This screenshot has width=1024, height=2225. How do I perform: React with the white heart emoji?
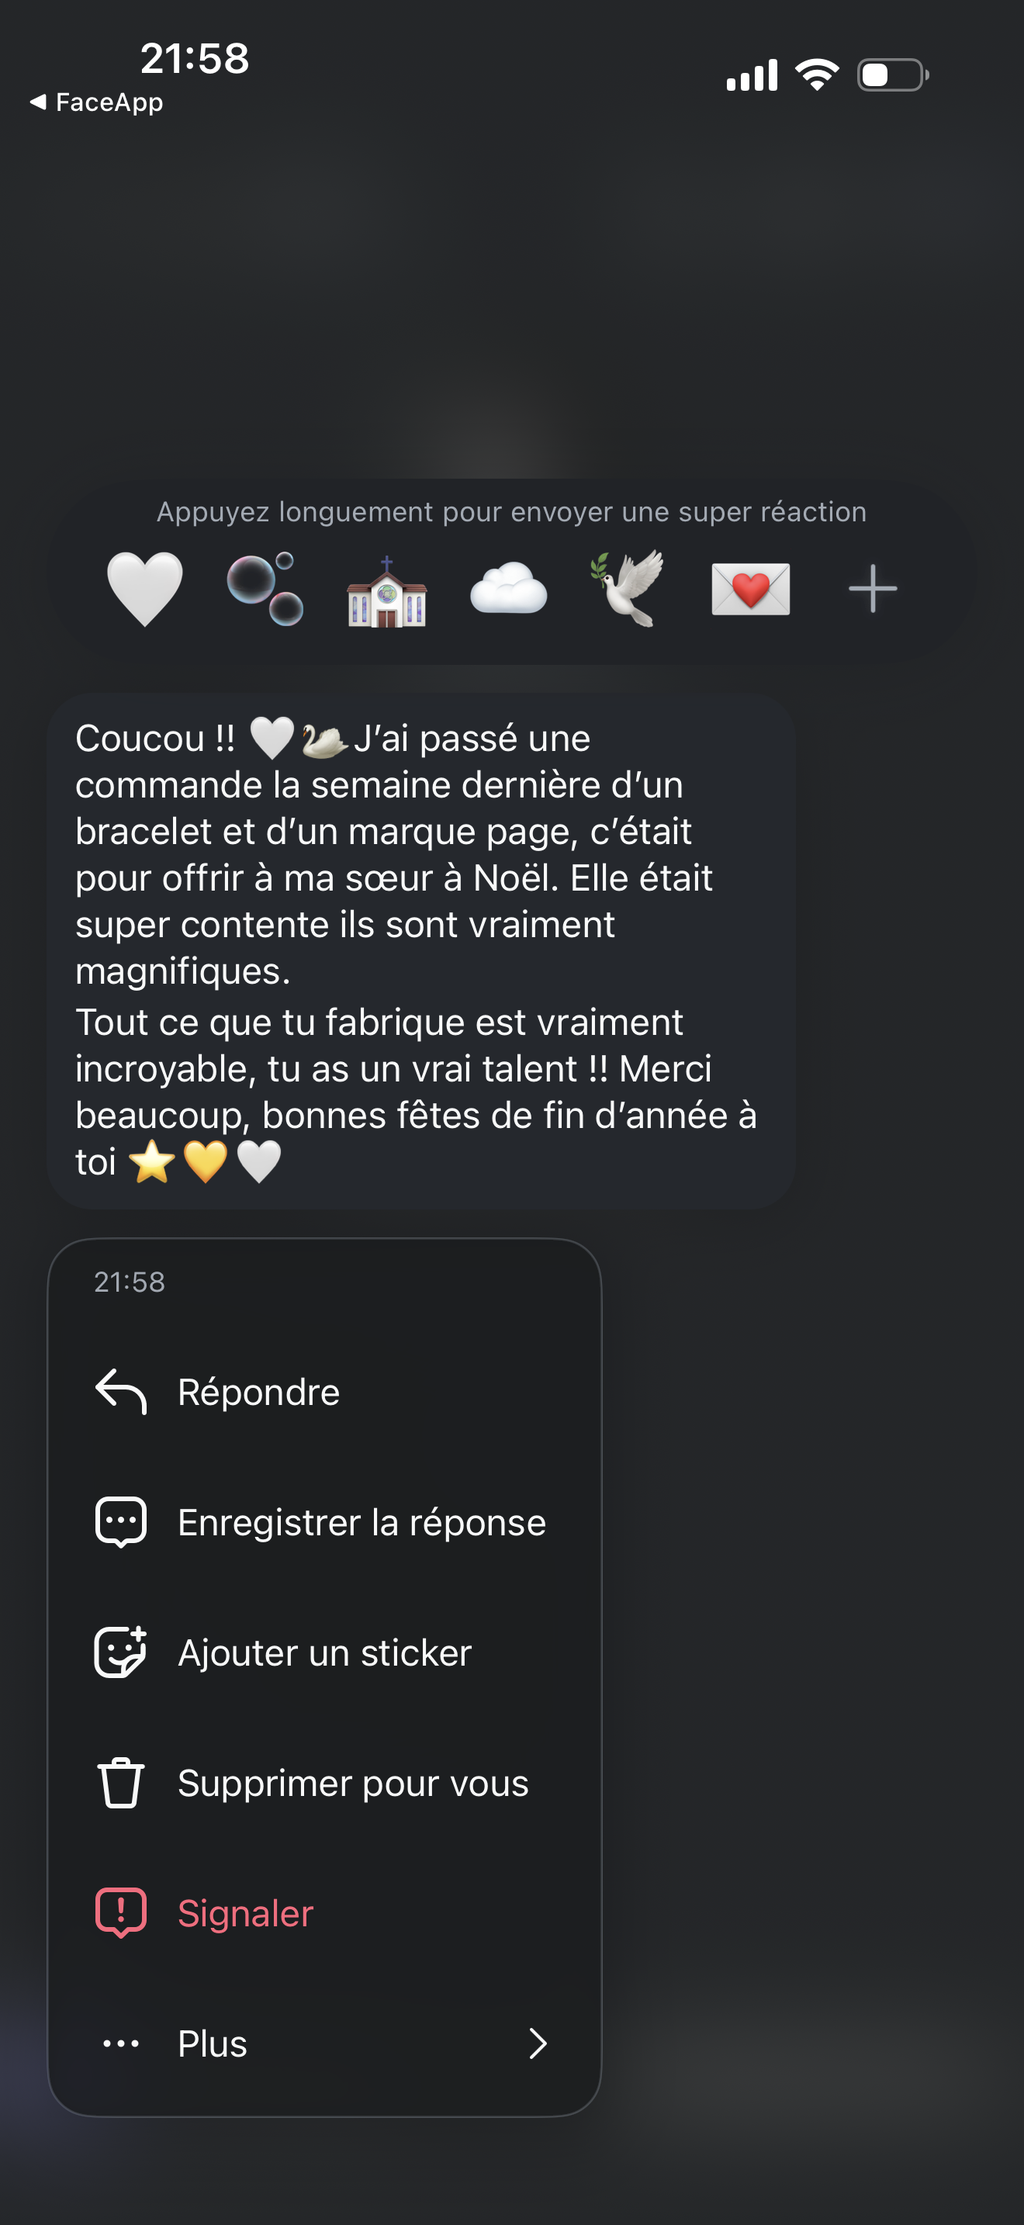coord(145,589)
